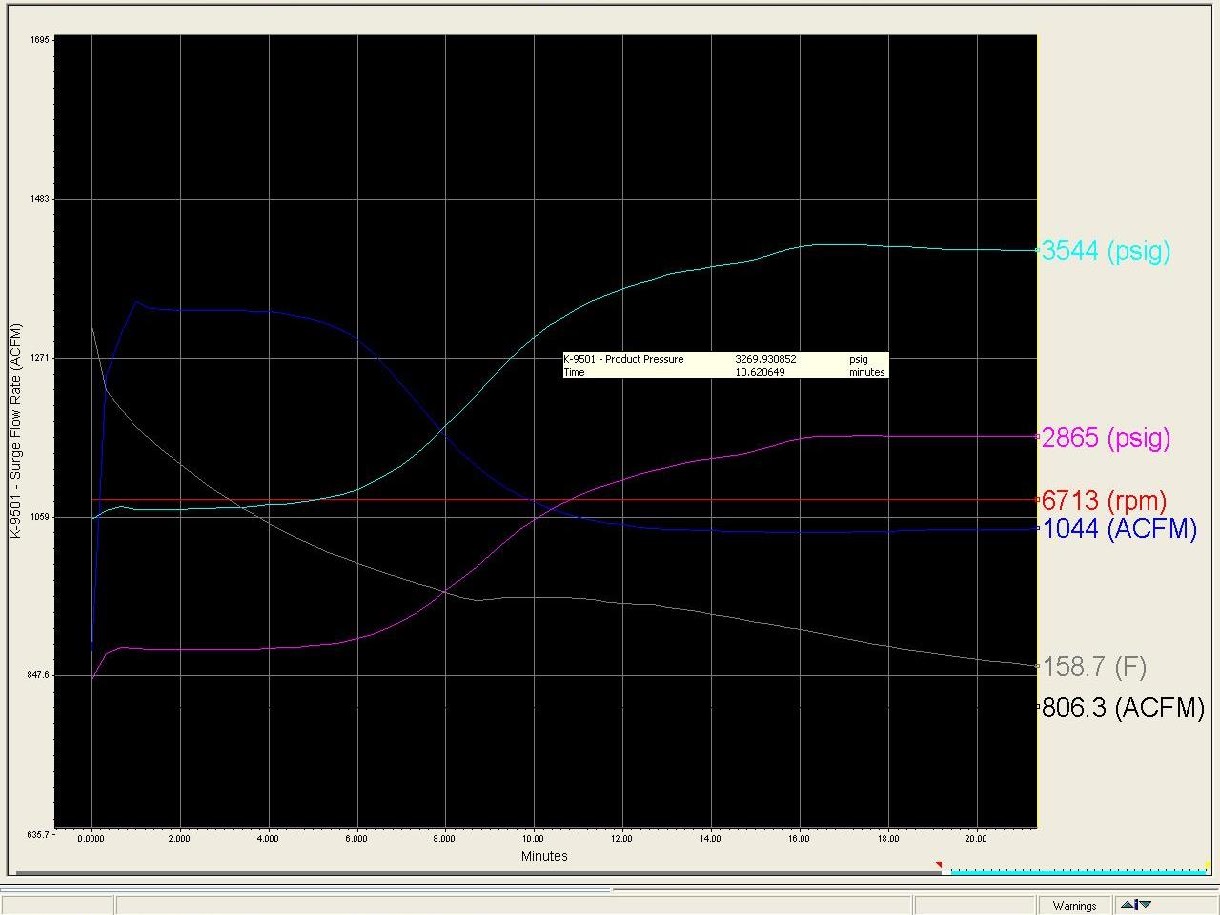Click the 6713 (rpm) red label
This screenshot has width=1220, height=915.
[x=1103, y=500]
